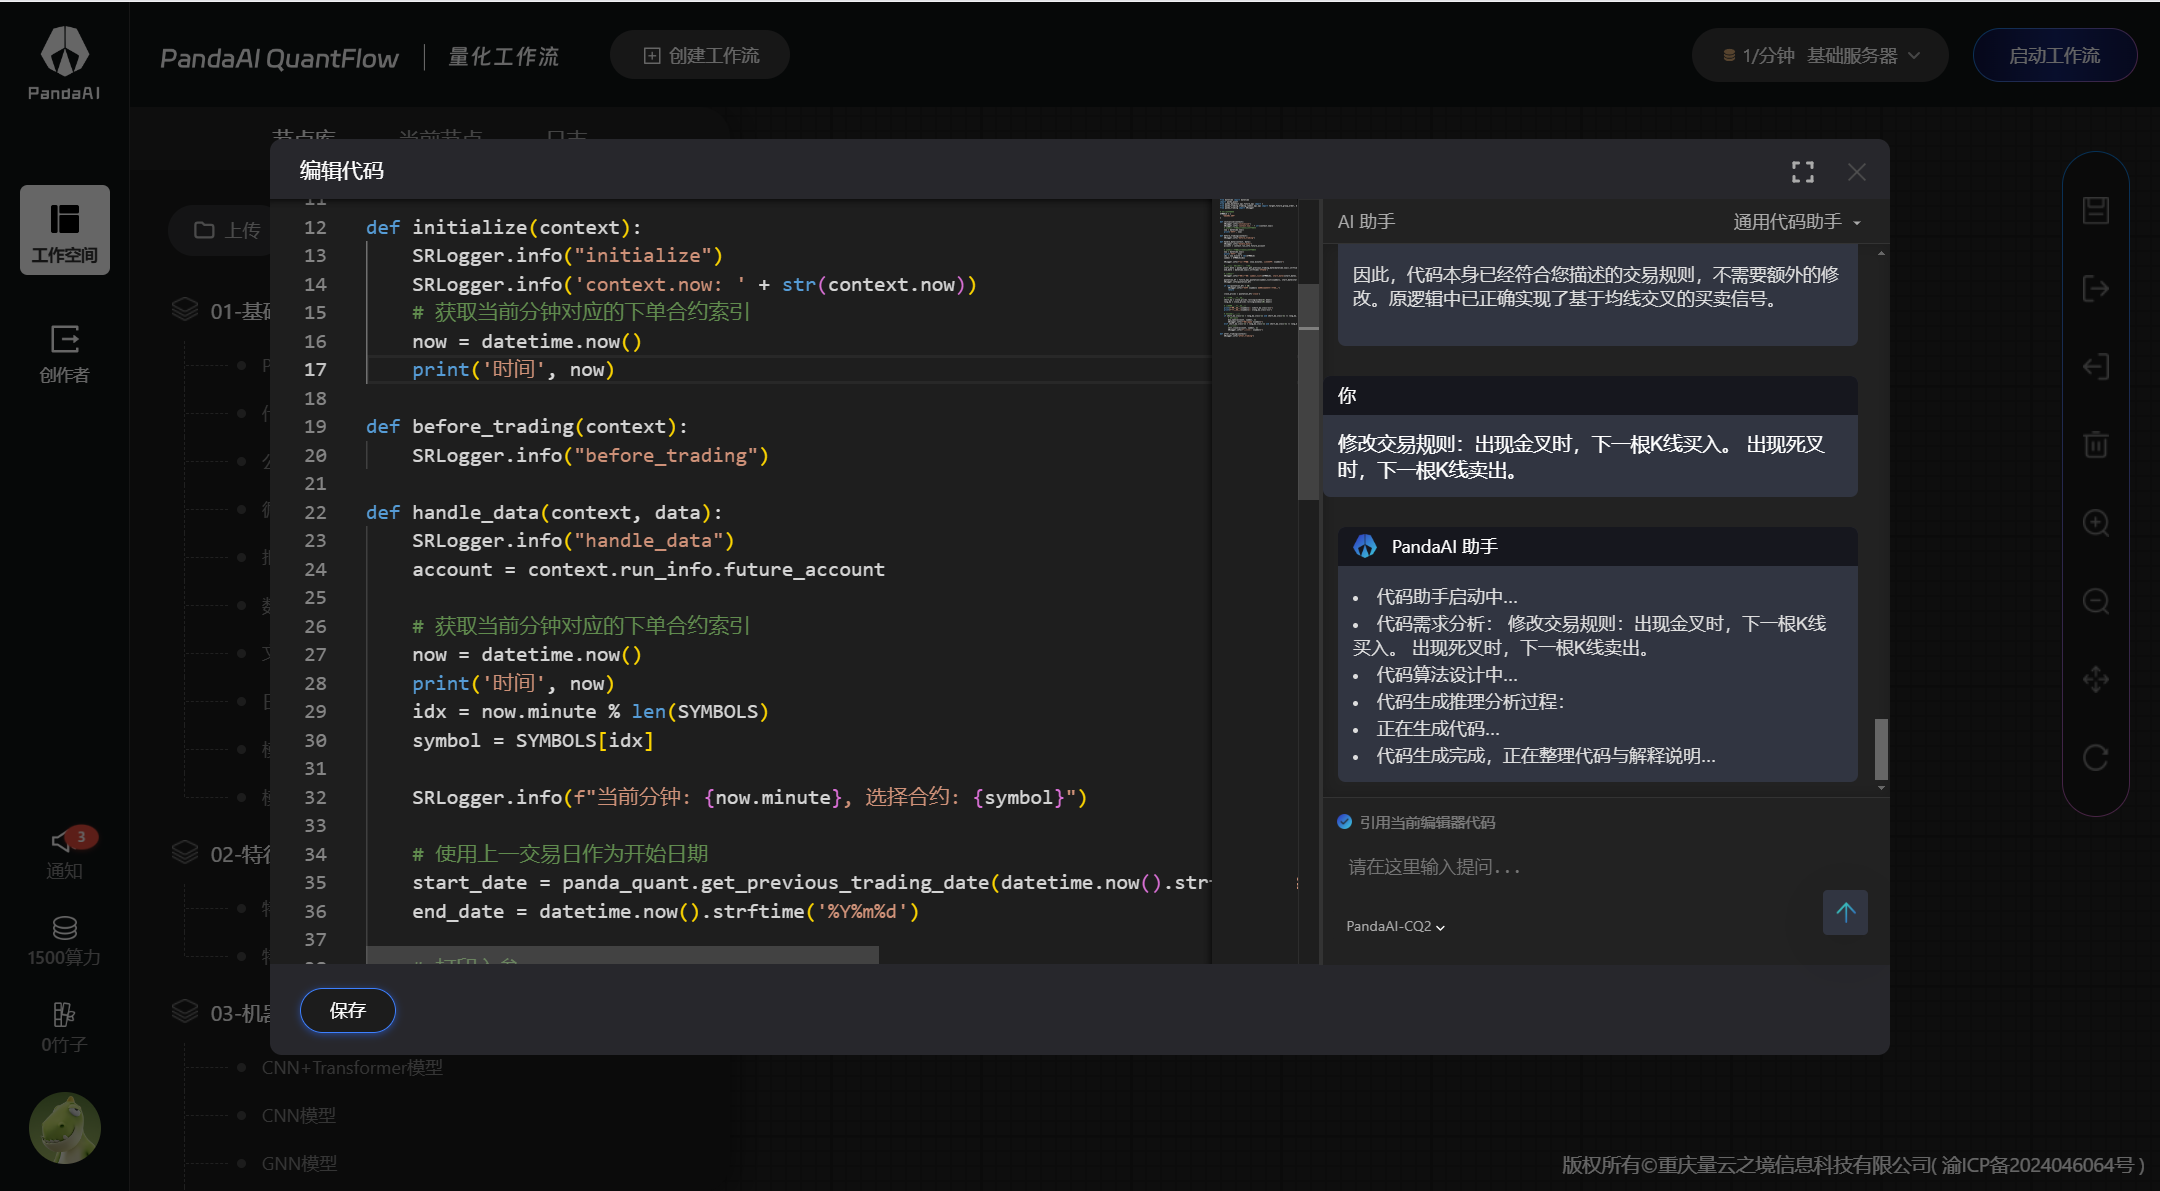Go to the 创作者 creator page
This screenshot has height=1191, width=2160.
pyautogui.click(x=65, y=354)
